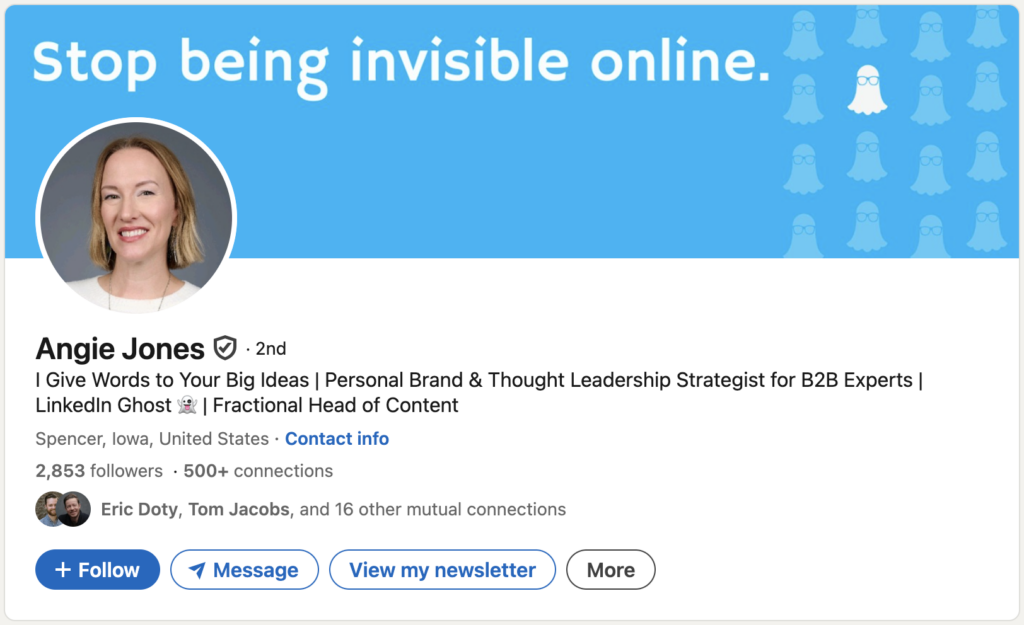The width and height of the screenshot is (1024, 625).
Task: Click the 2nd degree connection label
Action: point(270,349)
